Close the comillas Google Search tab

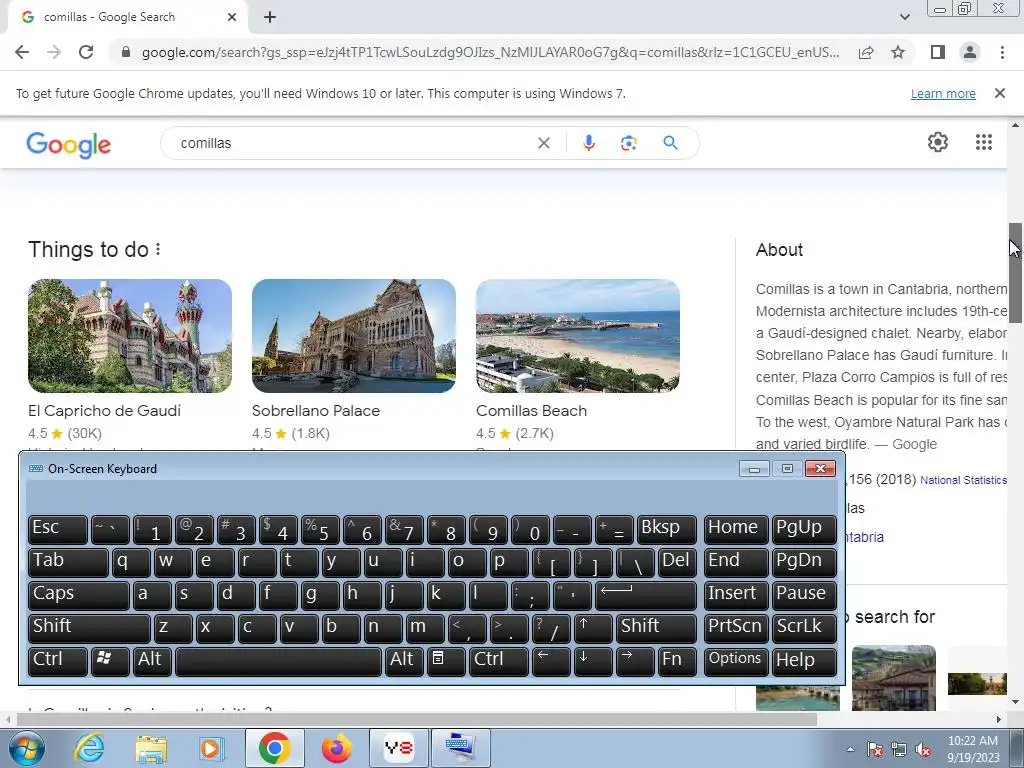click(232, 18)
